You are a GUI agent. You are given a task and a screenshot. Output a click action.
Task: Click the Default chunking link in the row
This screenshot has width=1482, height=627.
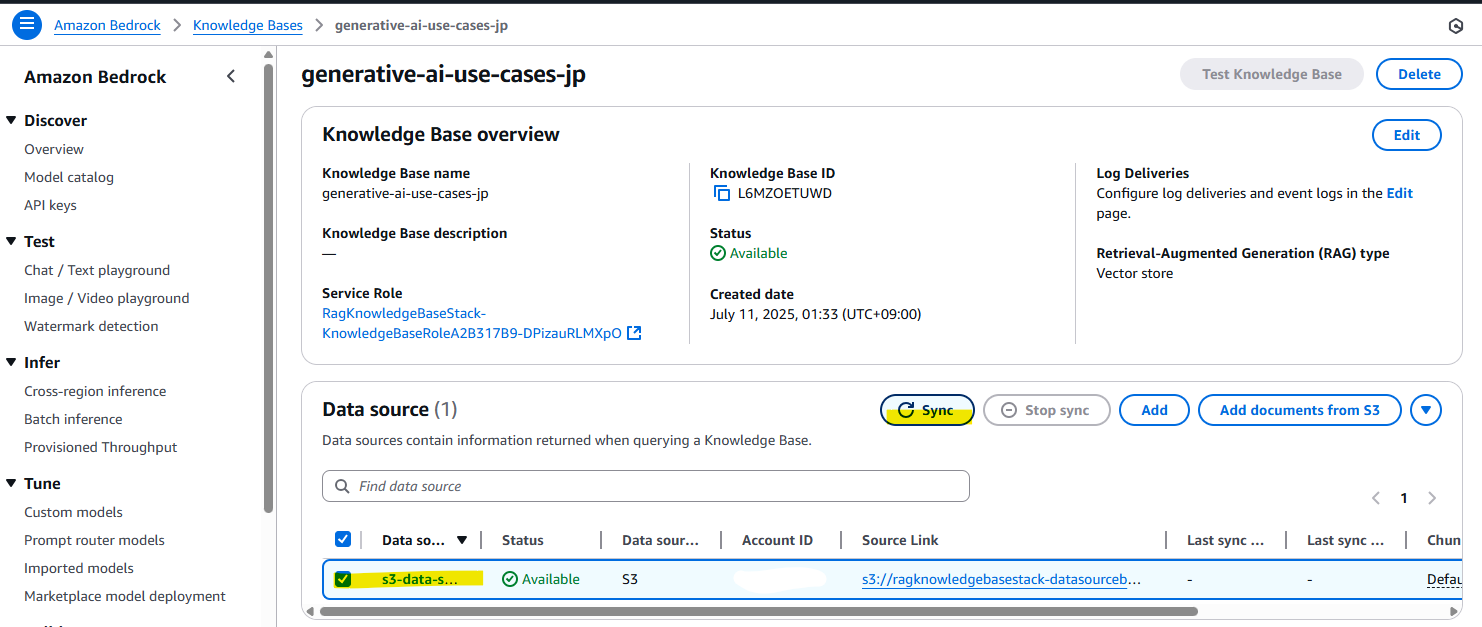[1444, 579]
